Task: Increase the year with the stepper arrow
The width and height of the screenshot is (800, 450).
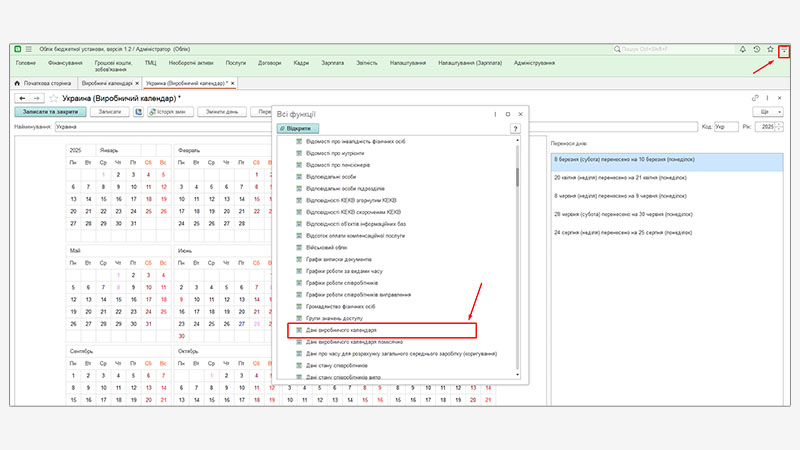Action: click(x=781, y=125)
